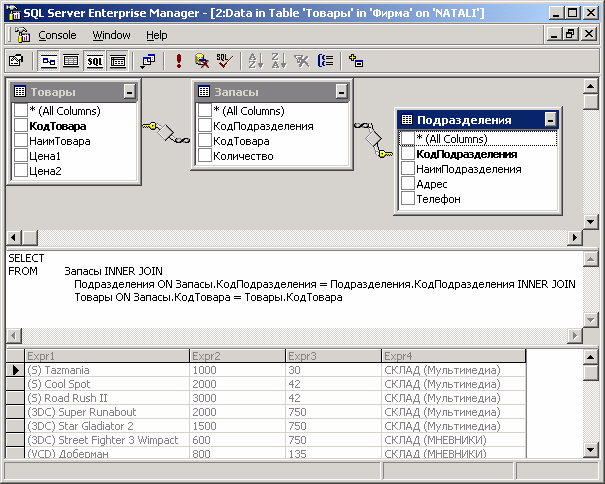Open the Console menu
The width and height of the screenshot is (605, 484).
[x=57, y=35]
